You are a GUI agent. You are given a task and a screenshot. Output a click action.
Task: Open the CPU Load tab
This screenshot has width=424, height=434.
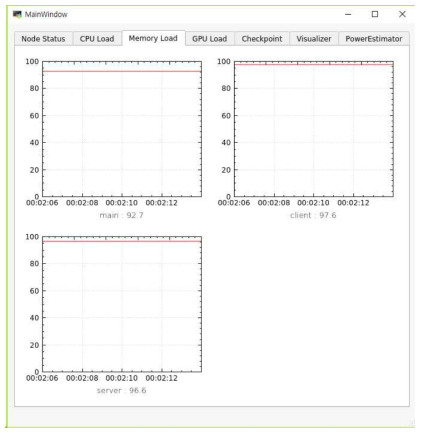tap(97, 39)
